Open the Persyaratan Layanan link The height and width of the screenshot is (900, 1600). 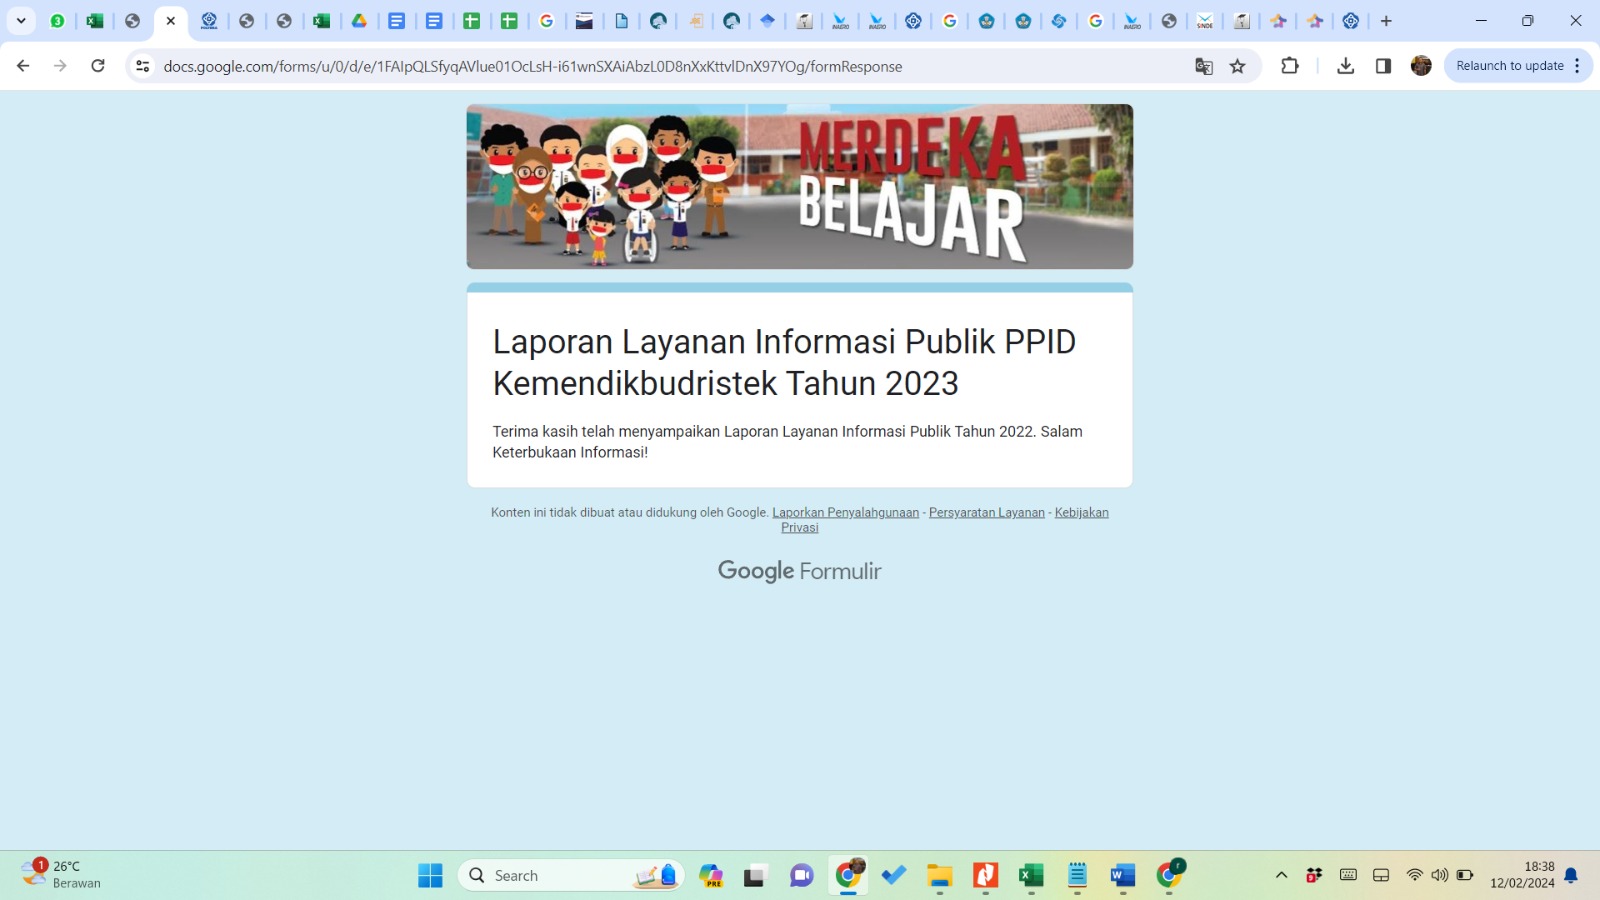986,513
